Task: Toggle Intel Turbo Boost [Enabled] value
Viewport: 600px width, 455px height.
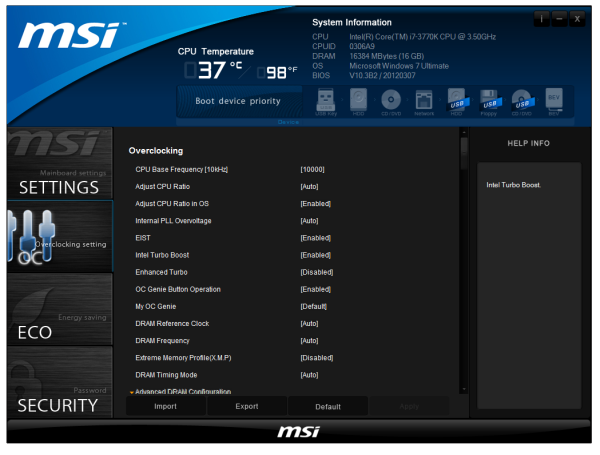Action: click(x=315, y=255)
